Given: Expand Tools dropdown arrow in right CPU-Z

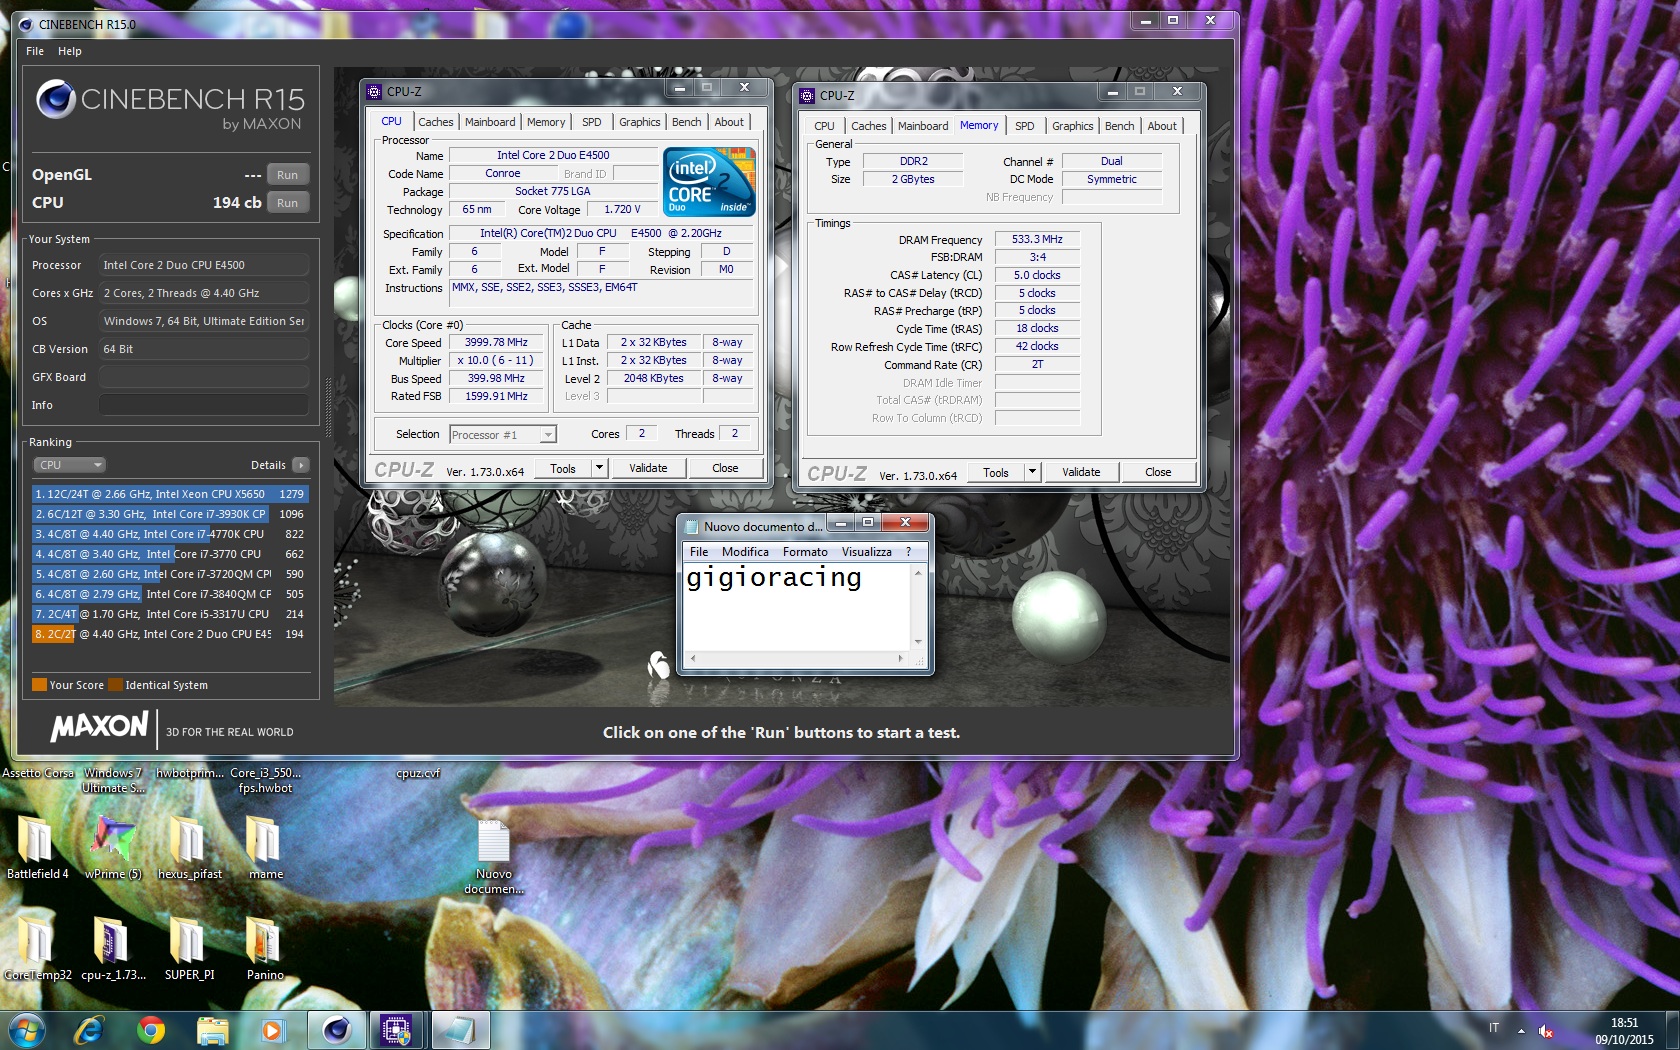Looking at the screenshot, I should coord(1032,472).
